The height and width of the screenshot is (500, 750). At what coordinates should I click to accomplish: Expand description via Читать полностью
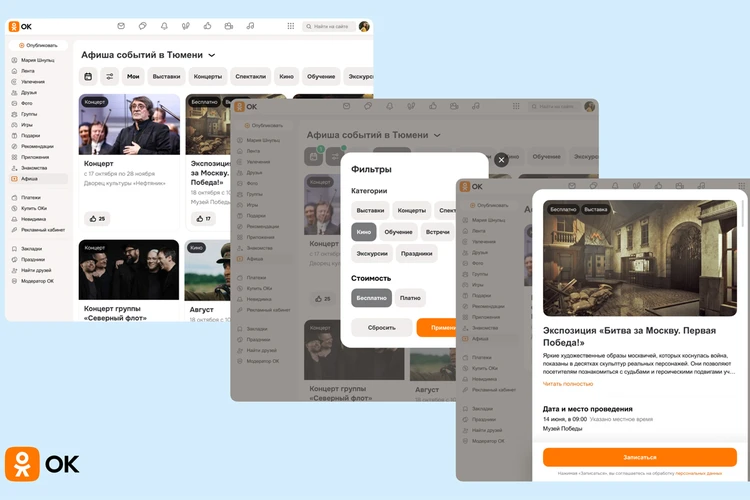[567, 383]
